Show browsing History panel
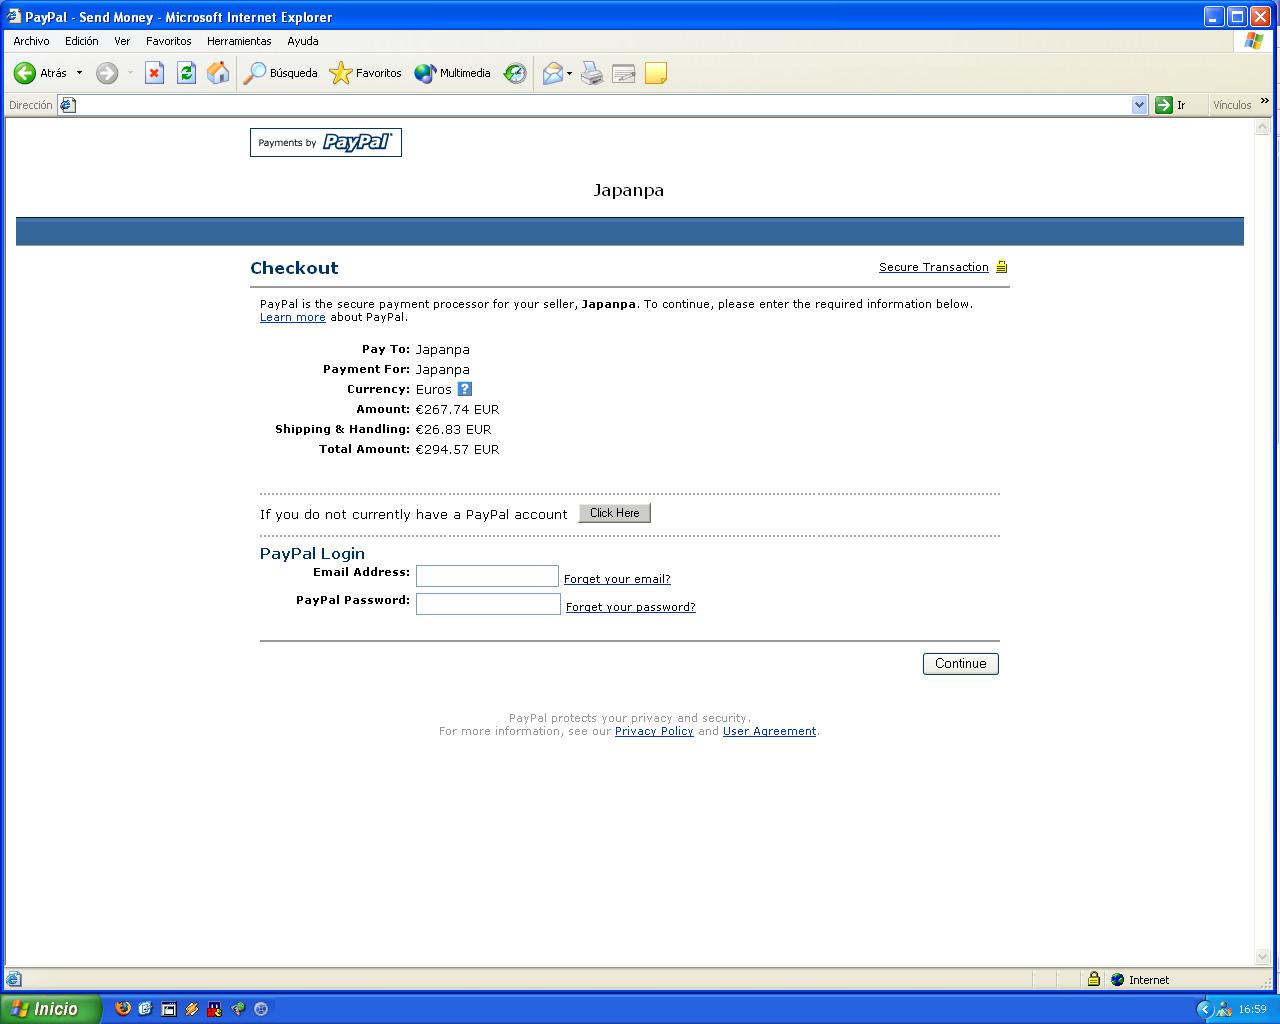The image size is (1280, 1024). click(x=515, y=73)
